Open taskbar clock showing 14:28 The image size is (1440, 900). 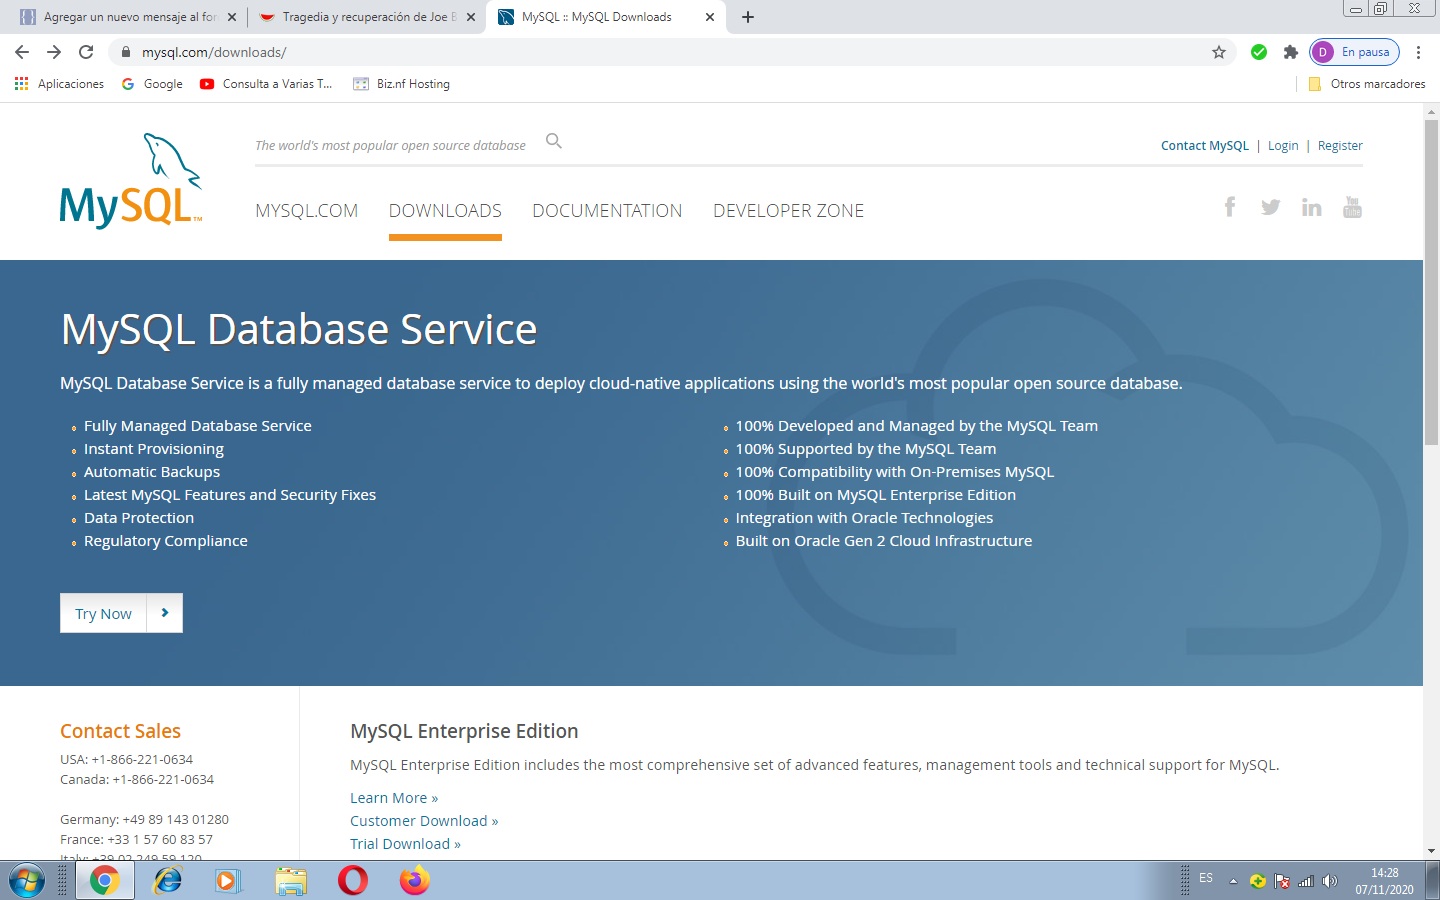[1385, 881]
